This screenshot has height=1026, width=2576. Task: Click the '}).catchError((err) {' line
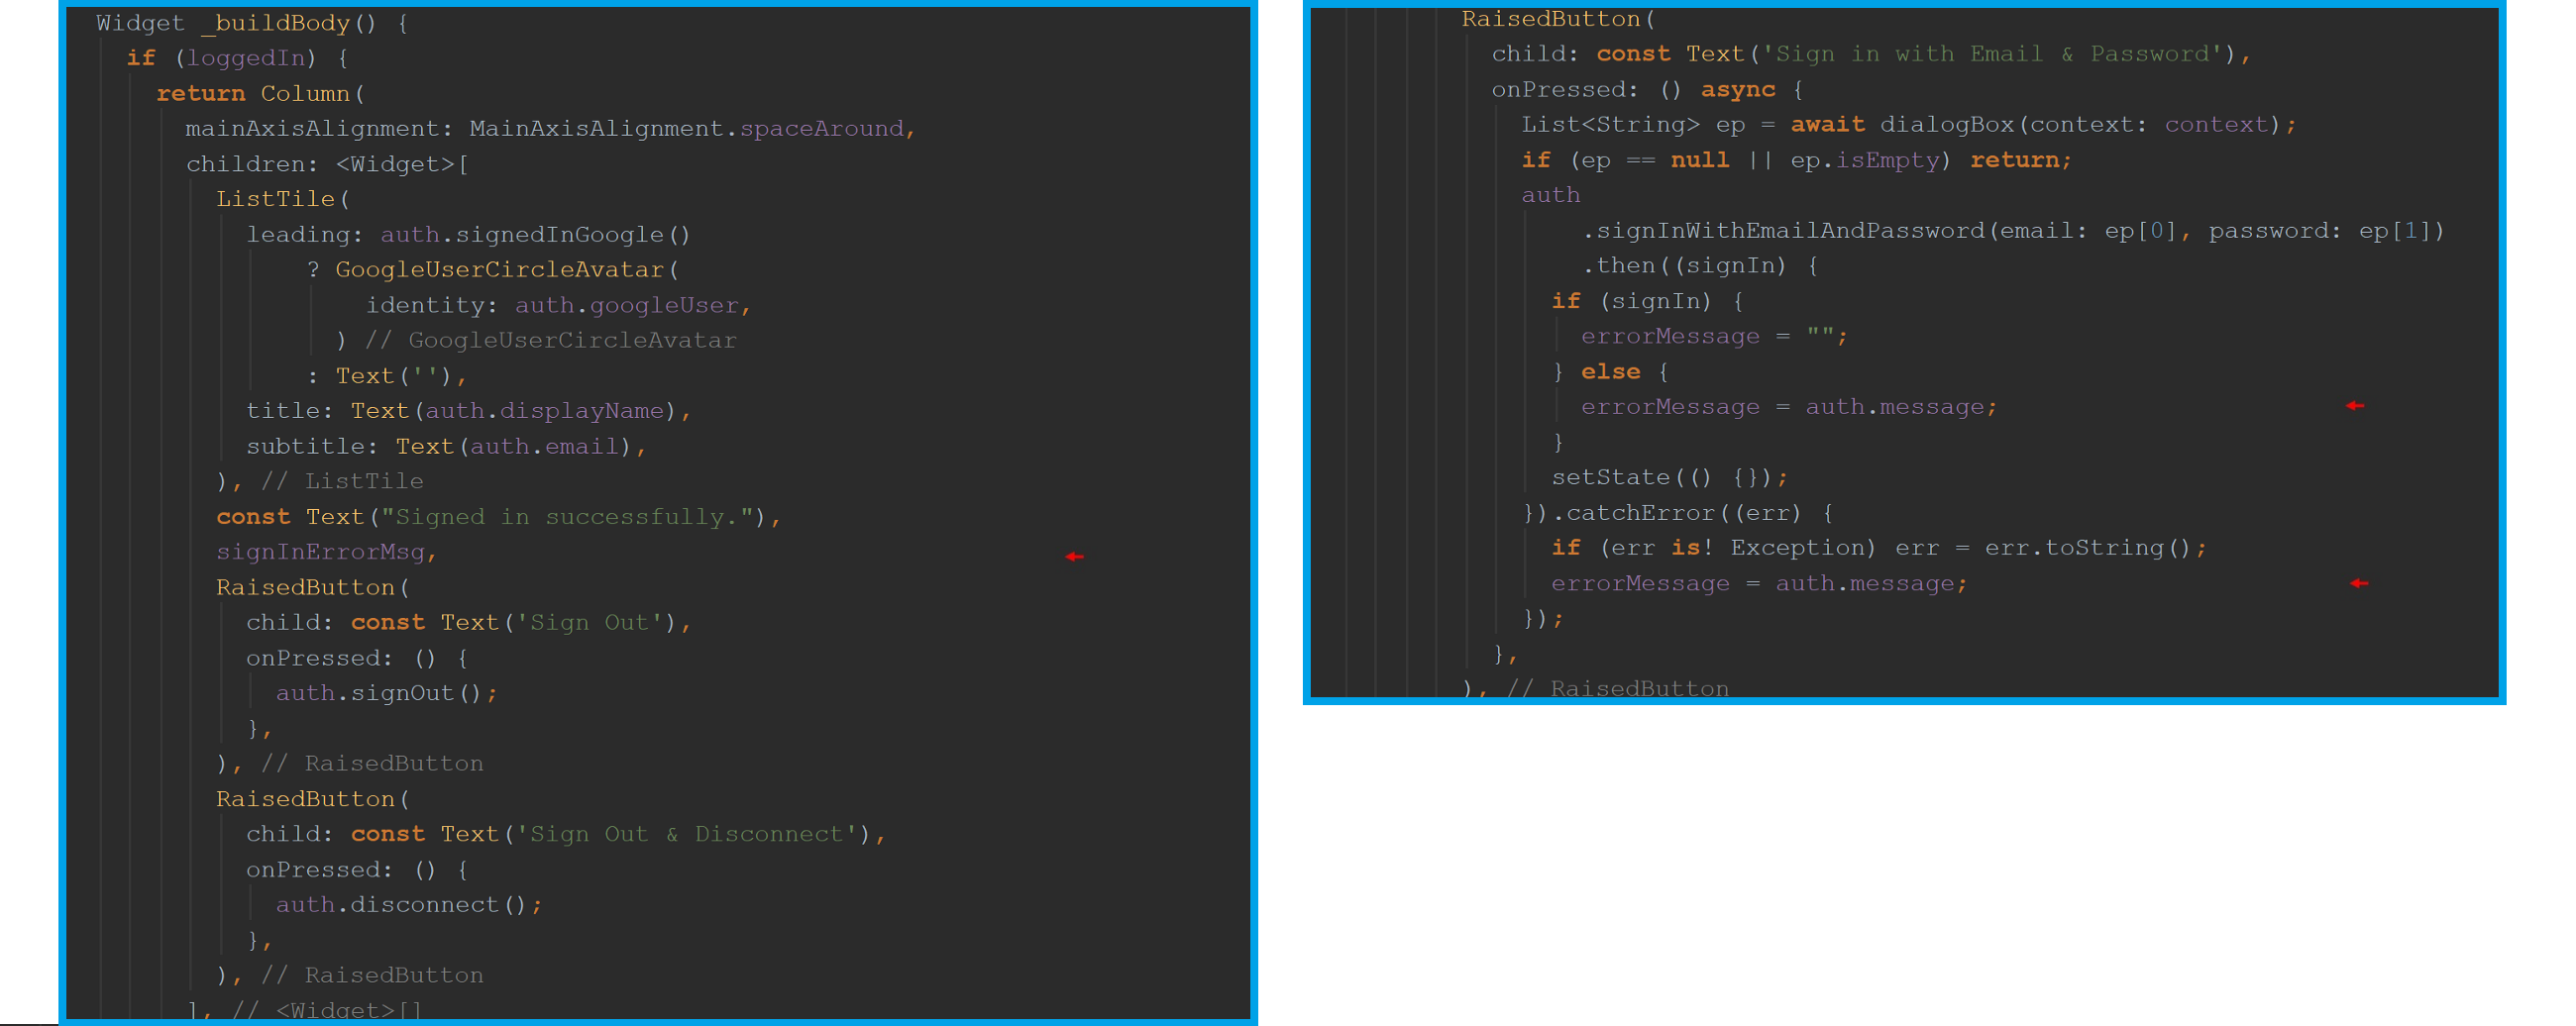[x=1677, y=513]
